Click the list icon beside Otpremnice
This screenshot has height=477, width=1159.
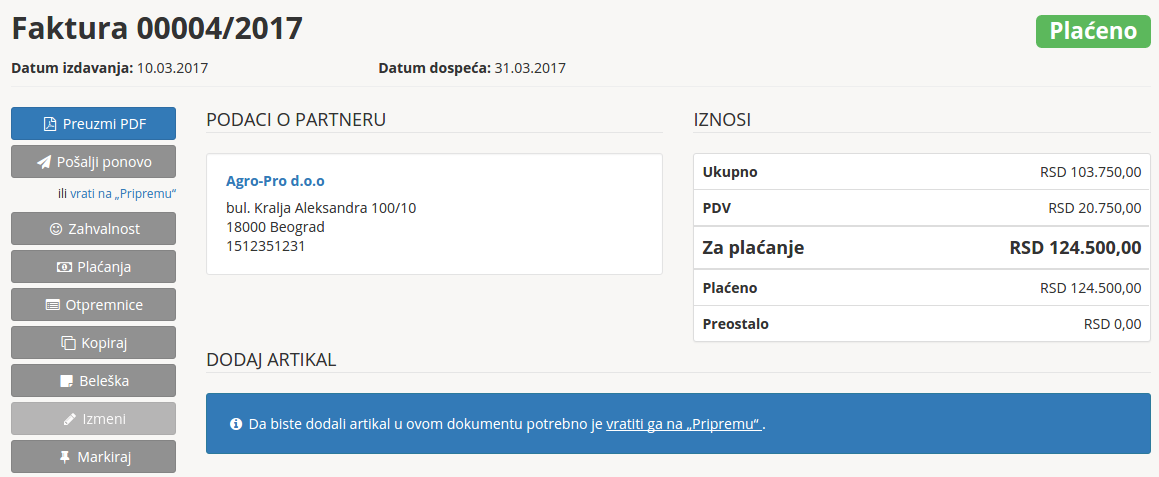coord(53,305)
